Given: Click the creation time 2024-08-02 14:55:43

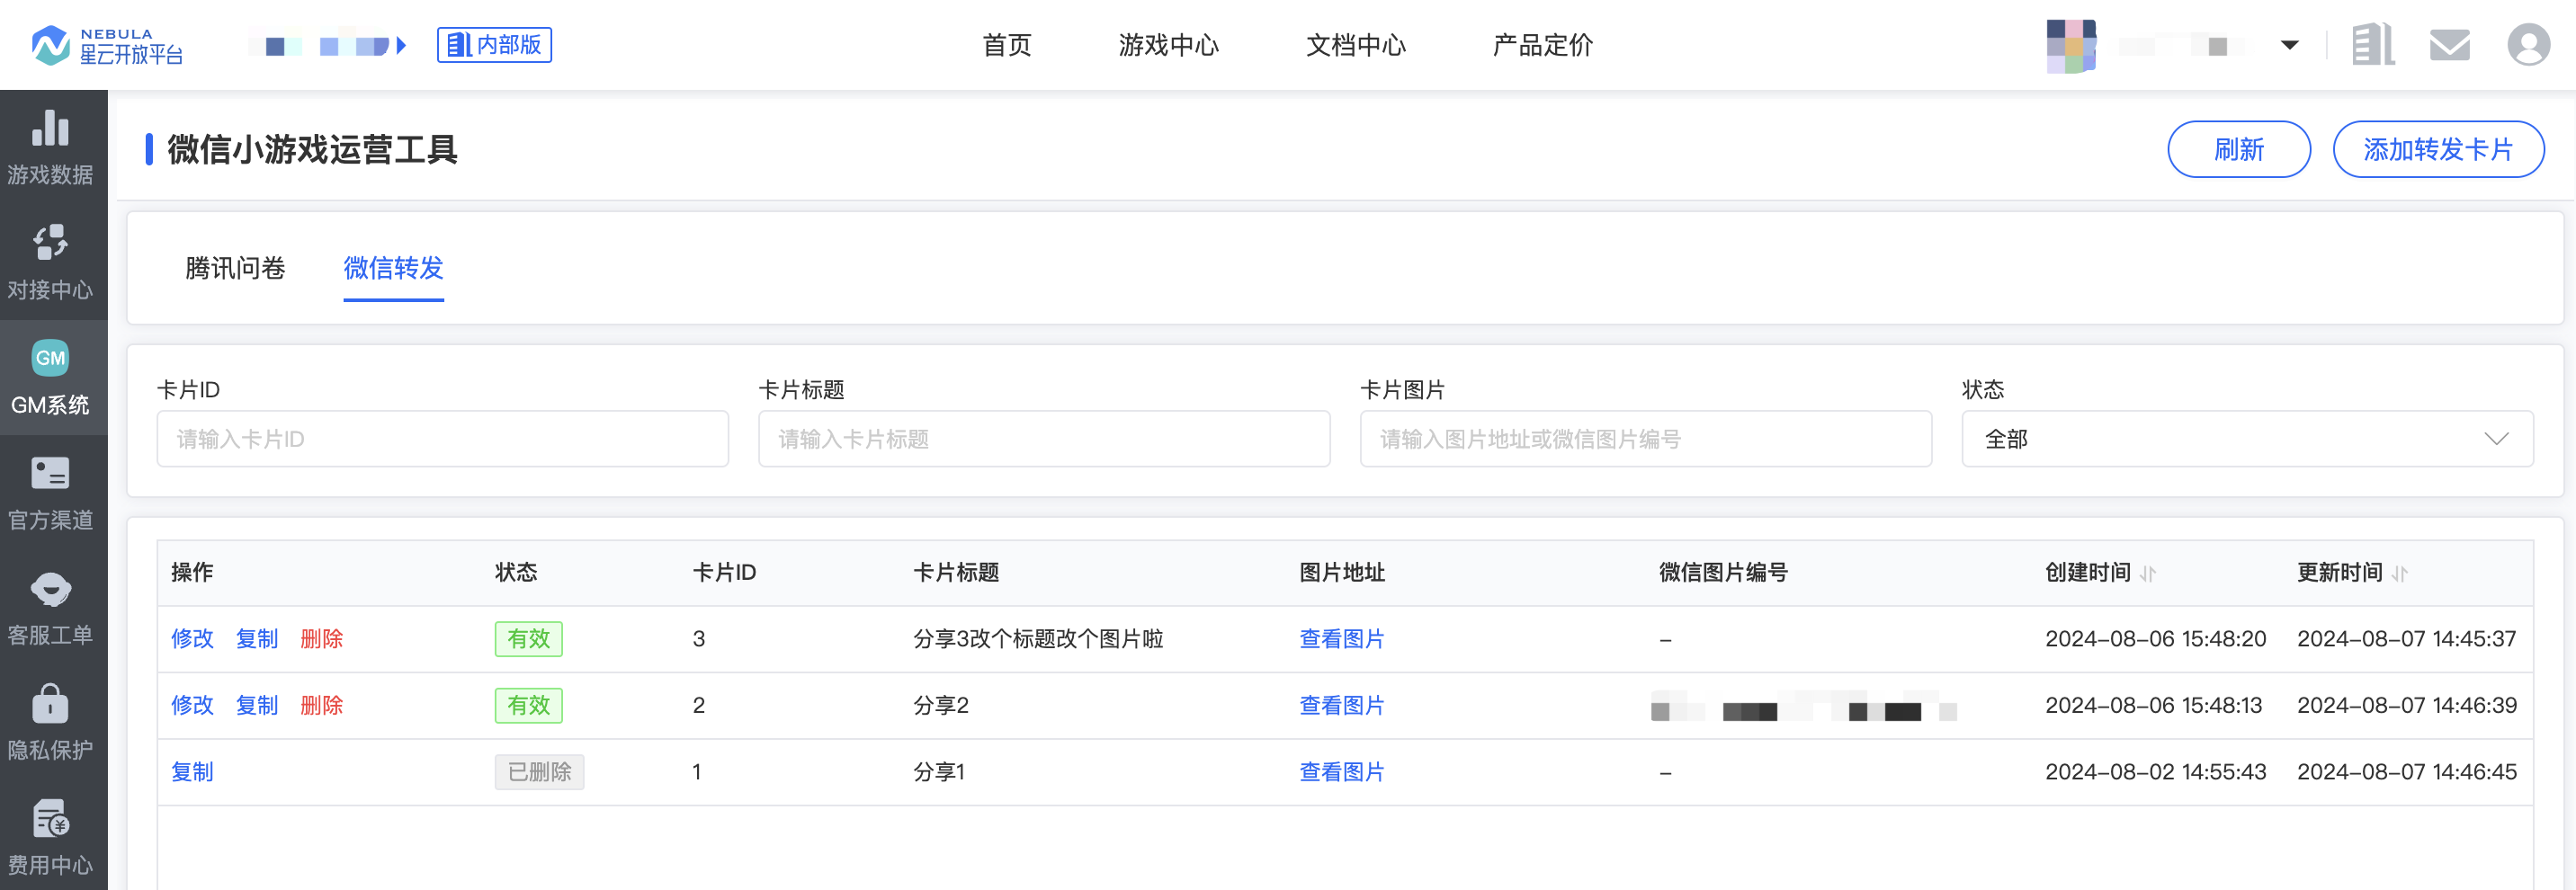Looking at the screenshot, I should click(x=2155, y=772).
